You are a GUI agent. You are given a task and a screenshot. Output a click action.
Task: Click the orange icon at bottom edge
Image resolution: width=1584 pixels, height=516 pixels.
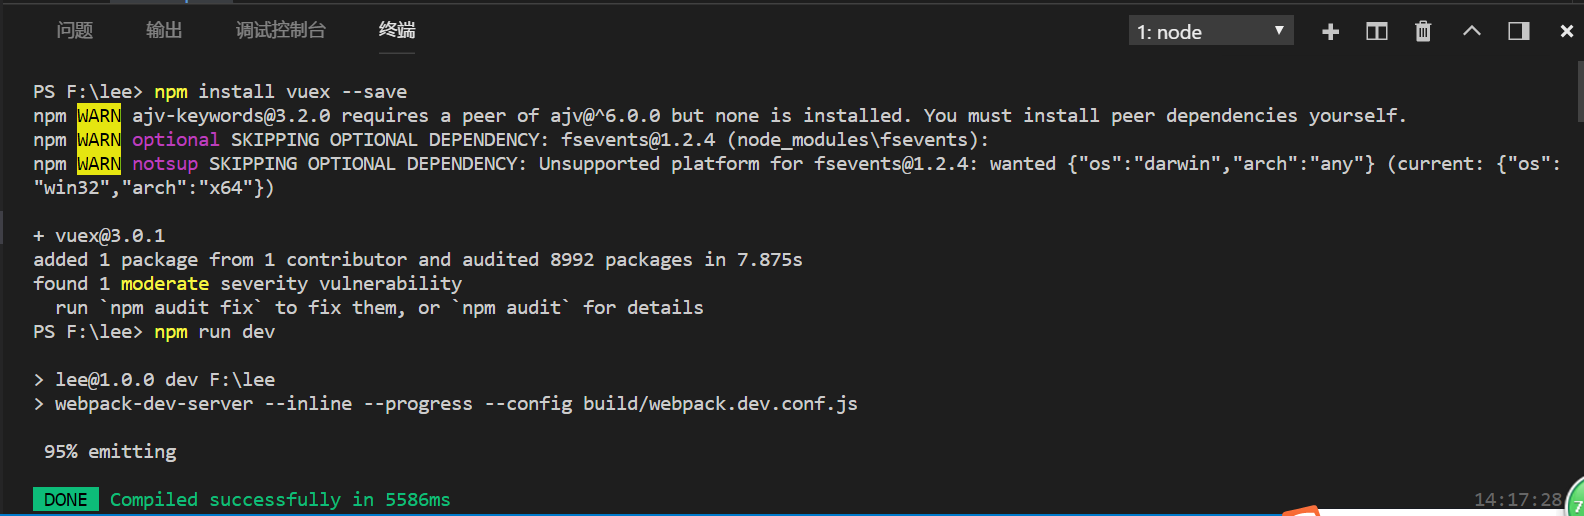(1302, 511)
